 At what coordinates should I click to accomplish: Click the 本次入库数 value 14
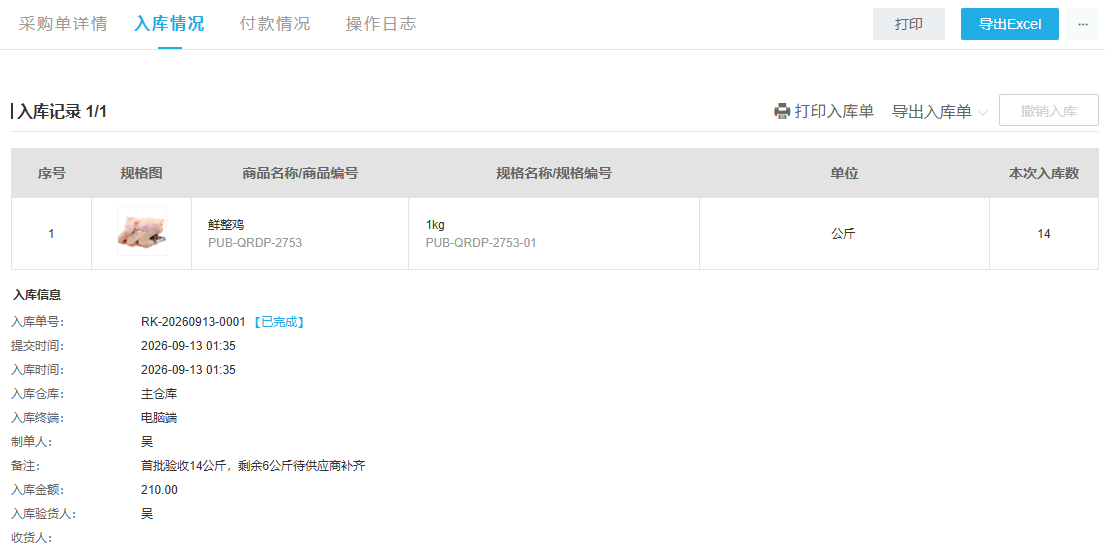[x=1044, y=233]
